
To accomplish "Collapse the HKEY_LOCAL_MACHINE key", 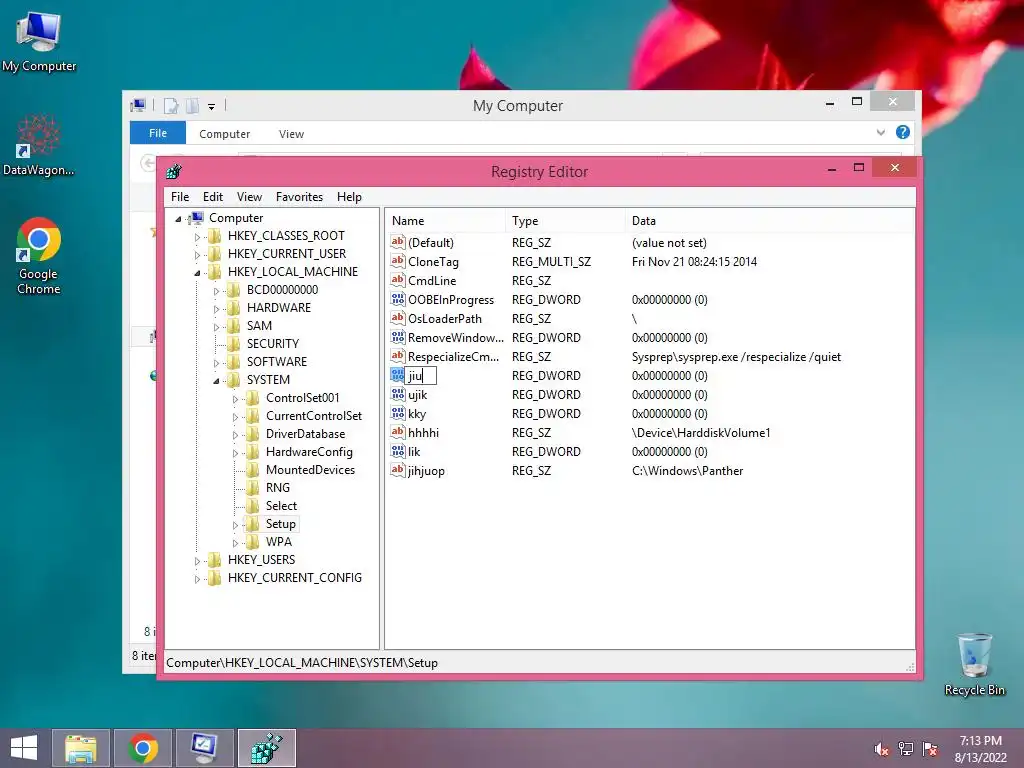I will [197, 273].
